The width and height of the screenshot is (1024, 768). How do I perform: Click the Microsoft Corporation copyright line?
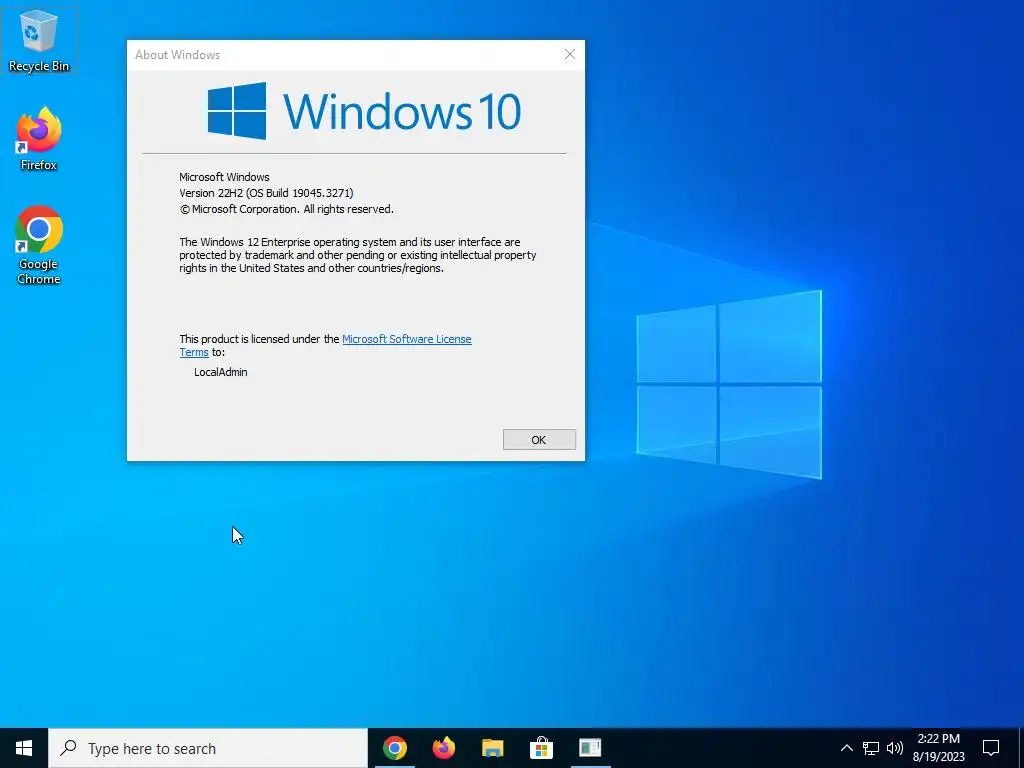coord(286,210)
